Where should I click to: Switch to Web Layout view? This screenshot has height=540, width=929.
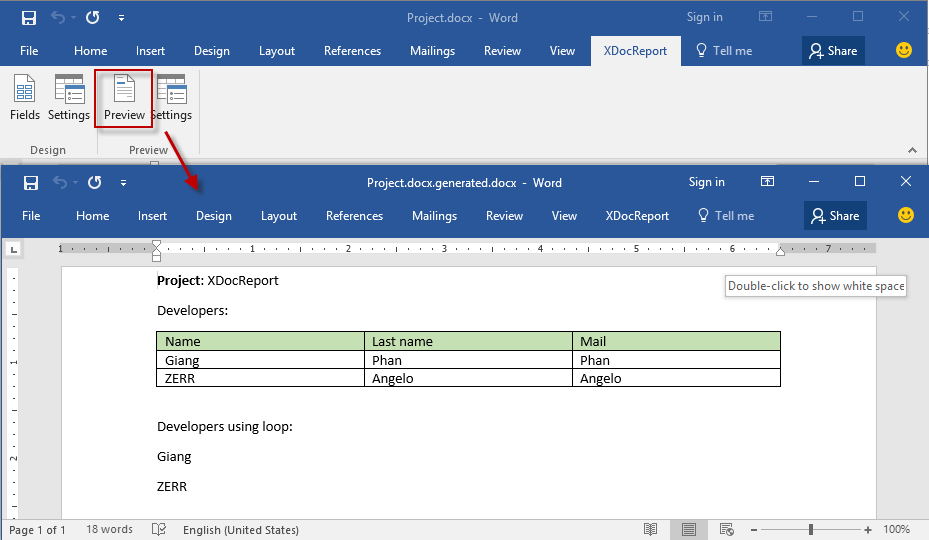click(727, 529)
